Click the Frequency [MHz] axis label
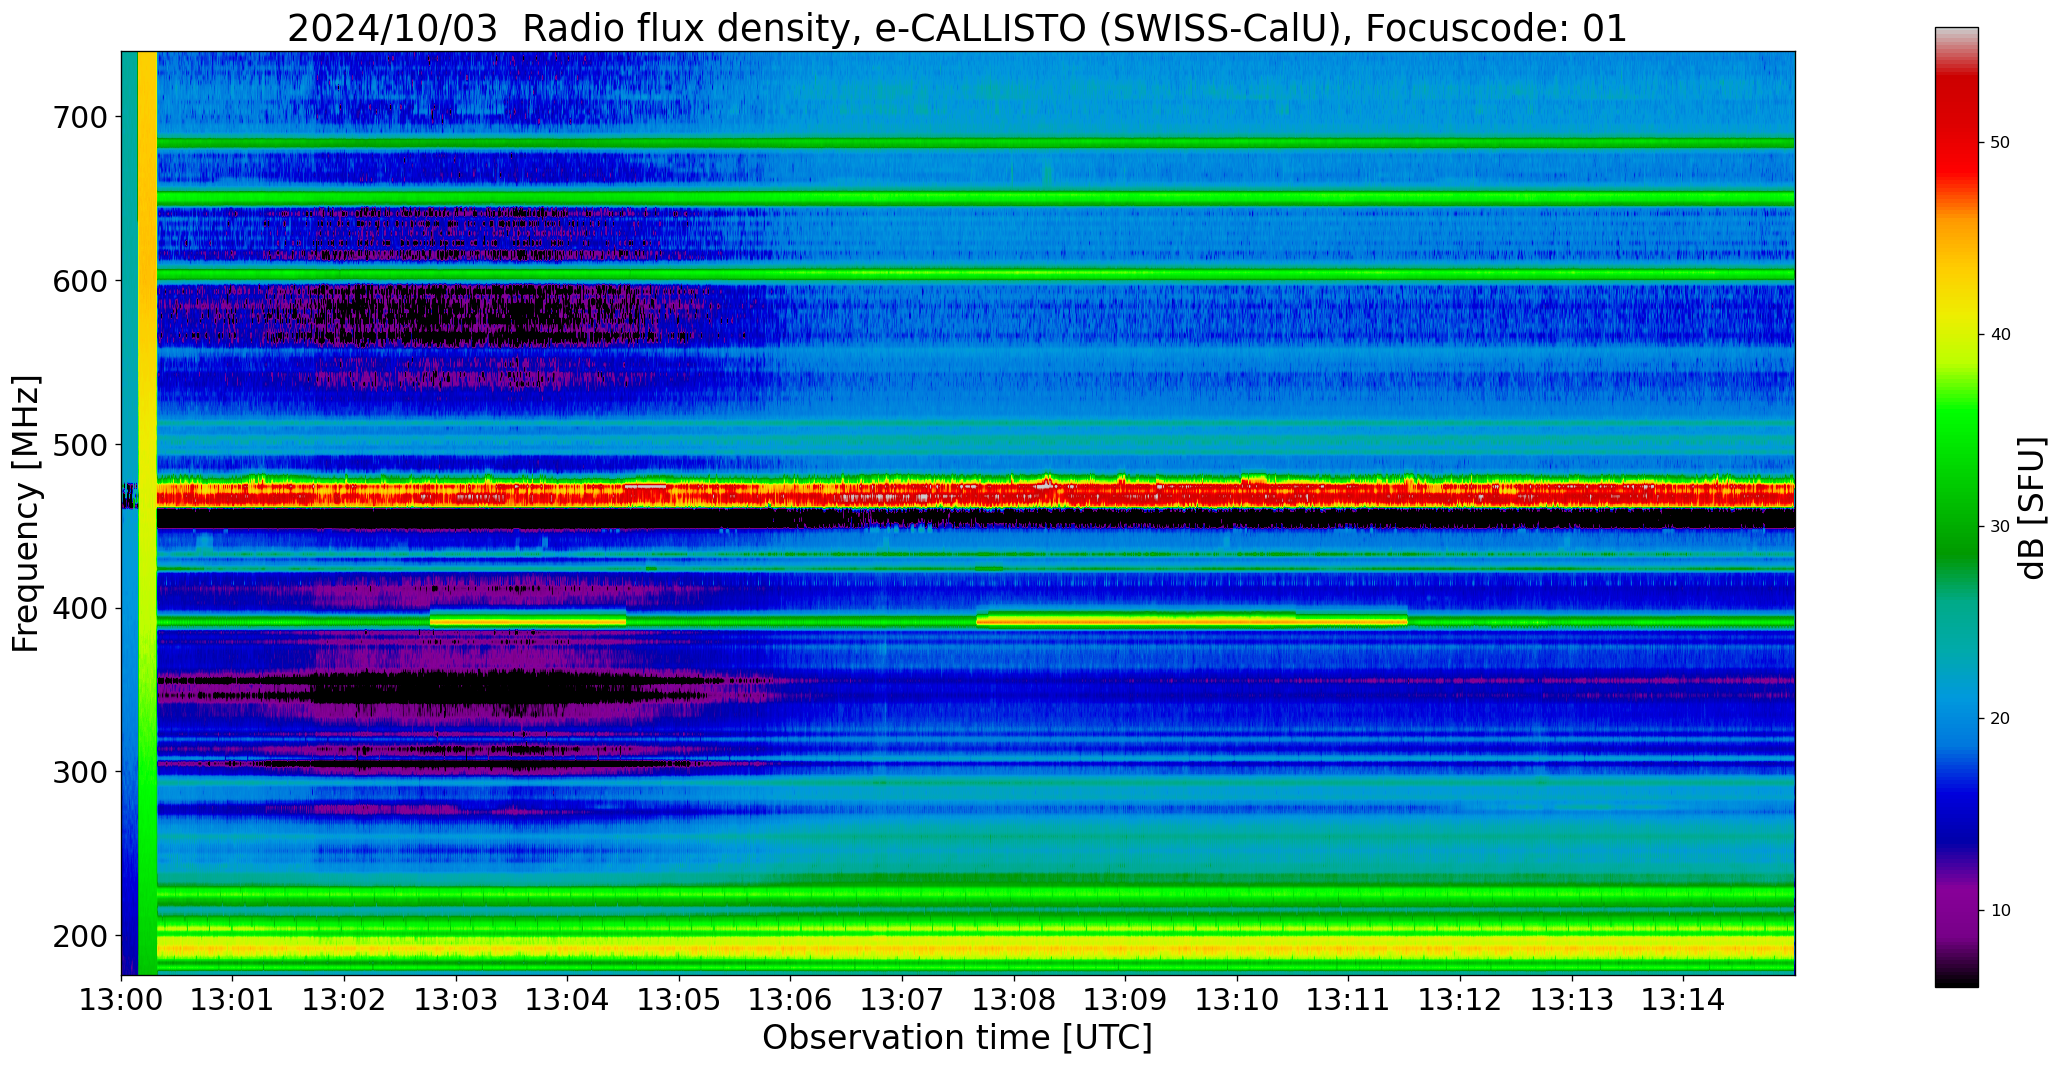Viewport: 2062px width, 1067px height. pos(27,514)
